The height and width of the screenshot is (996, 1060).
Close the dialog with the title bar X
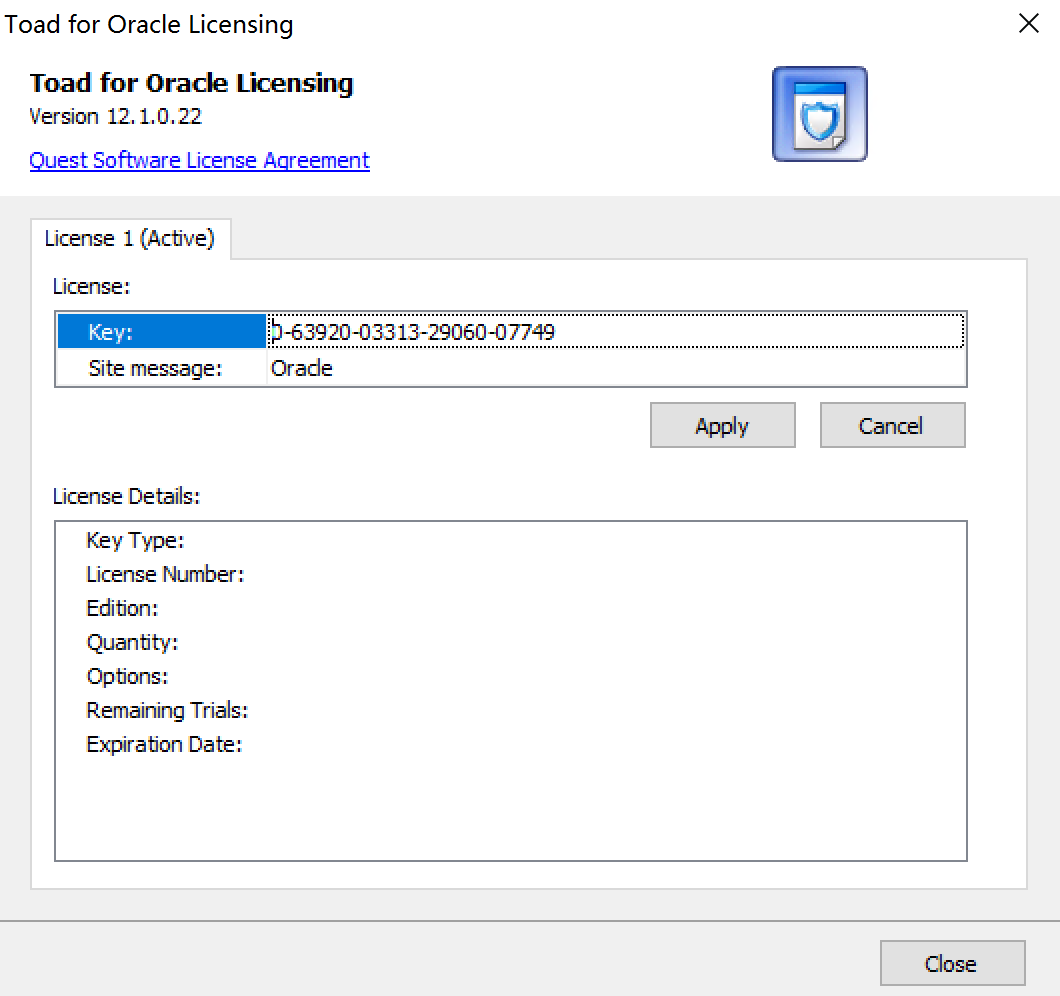(x=1028, y=24)
